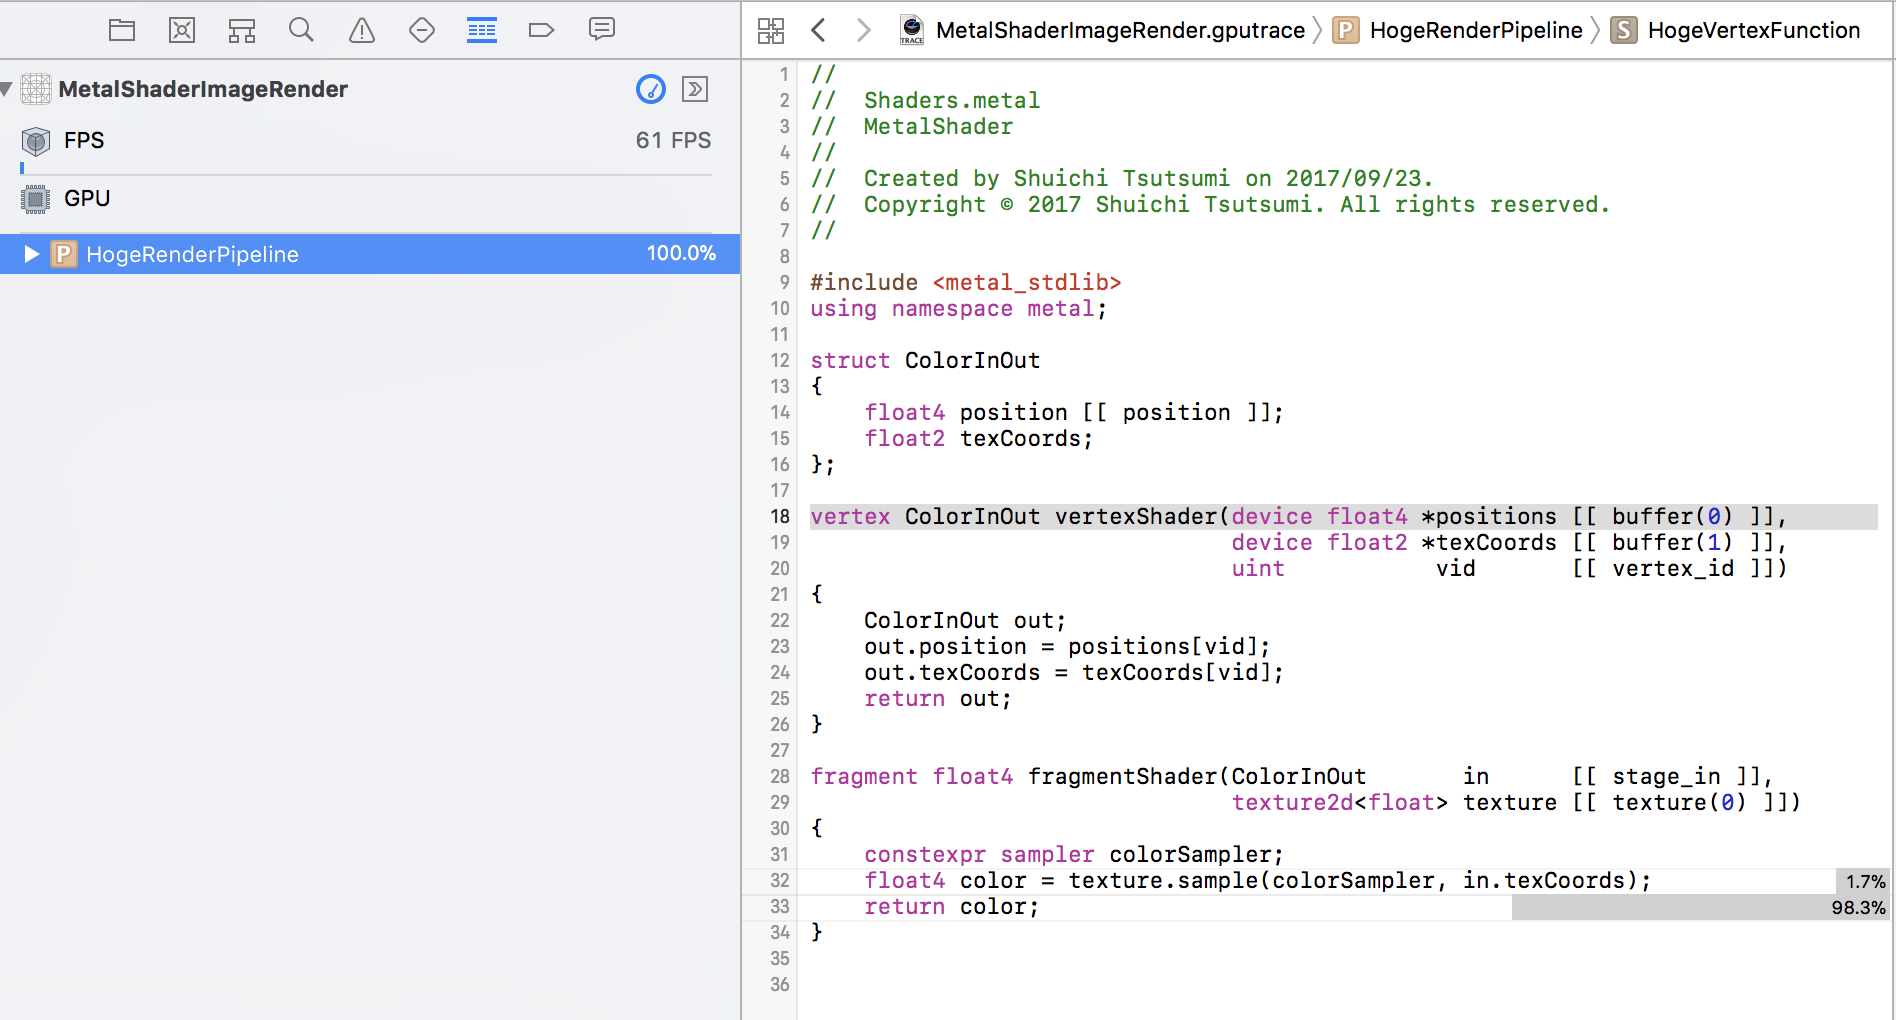Select the magnifying glass search navigator

(301, 30)
